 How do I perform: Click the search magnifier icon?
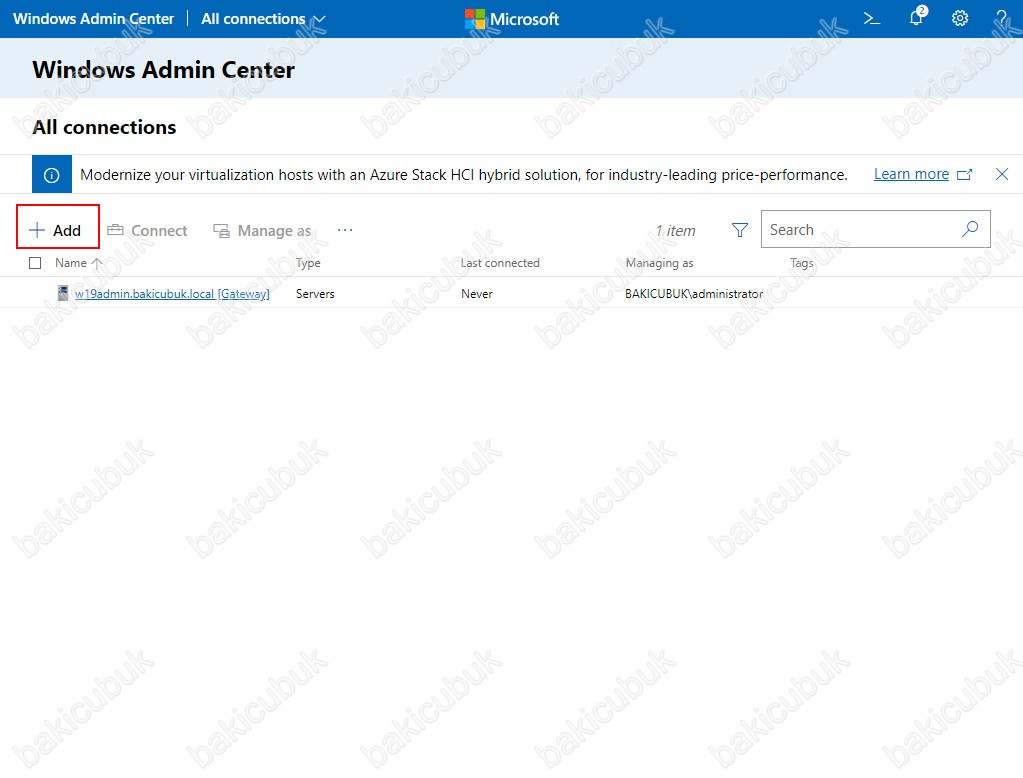(x=970, y=228)
